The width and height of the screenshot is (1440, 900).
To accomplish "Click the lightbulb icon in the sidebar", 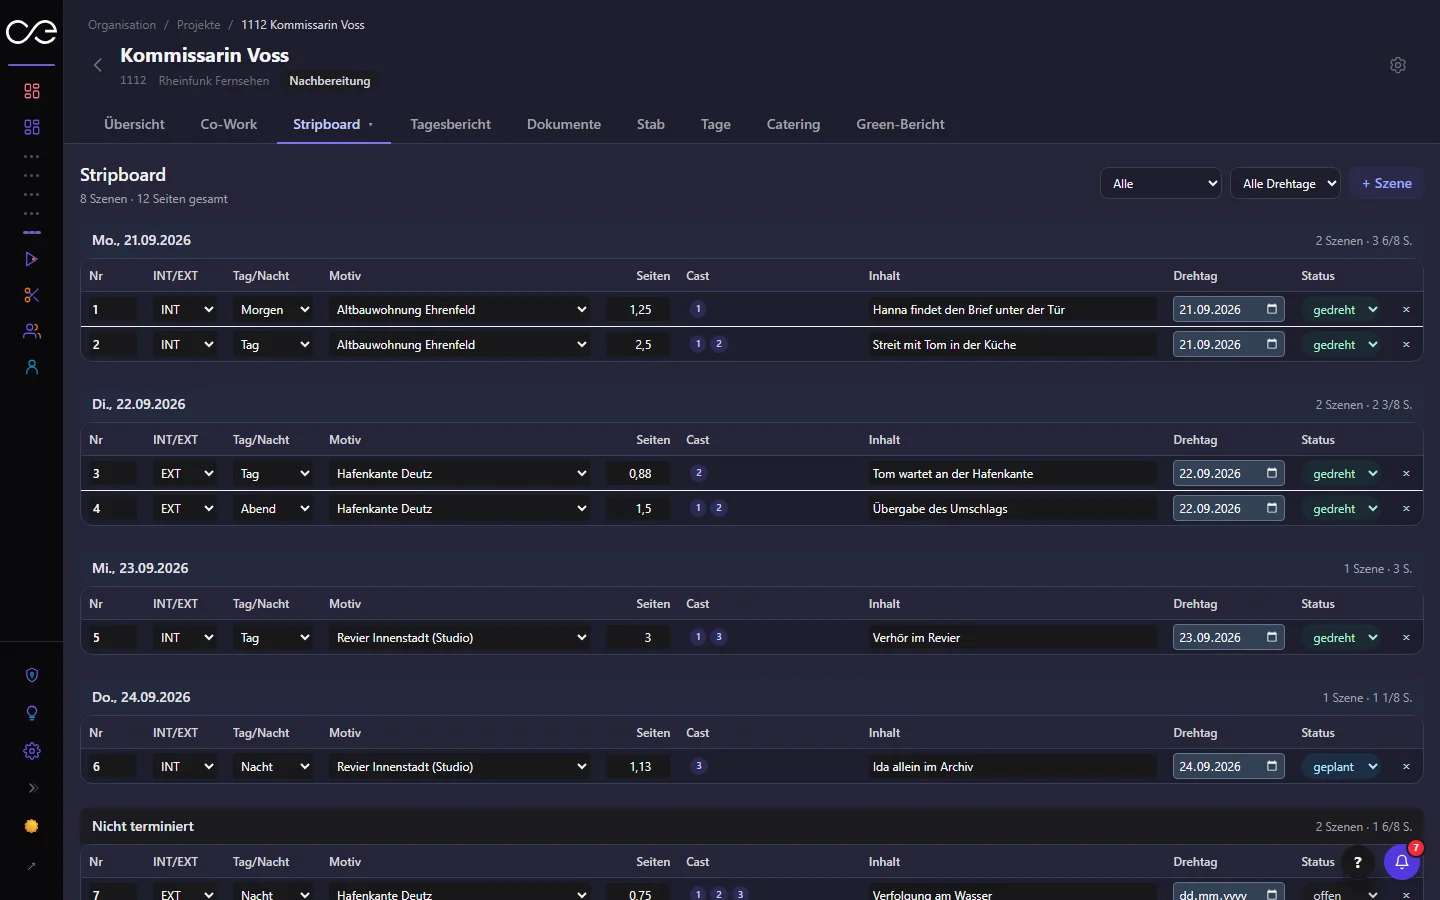I will click(x=32, y=713).
